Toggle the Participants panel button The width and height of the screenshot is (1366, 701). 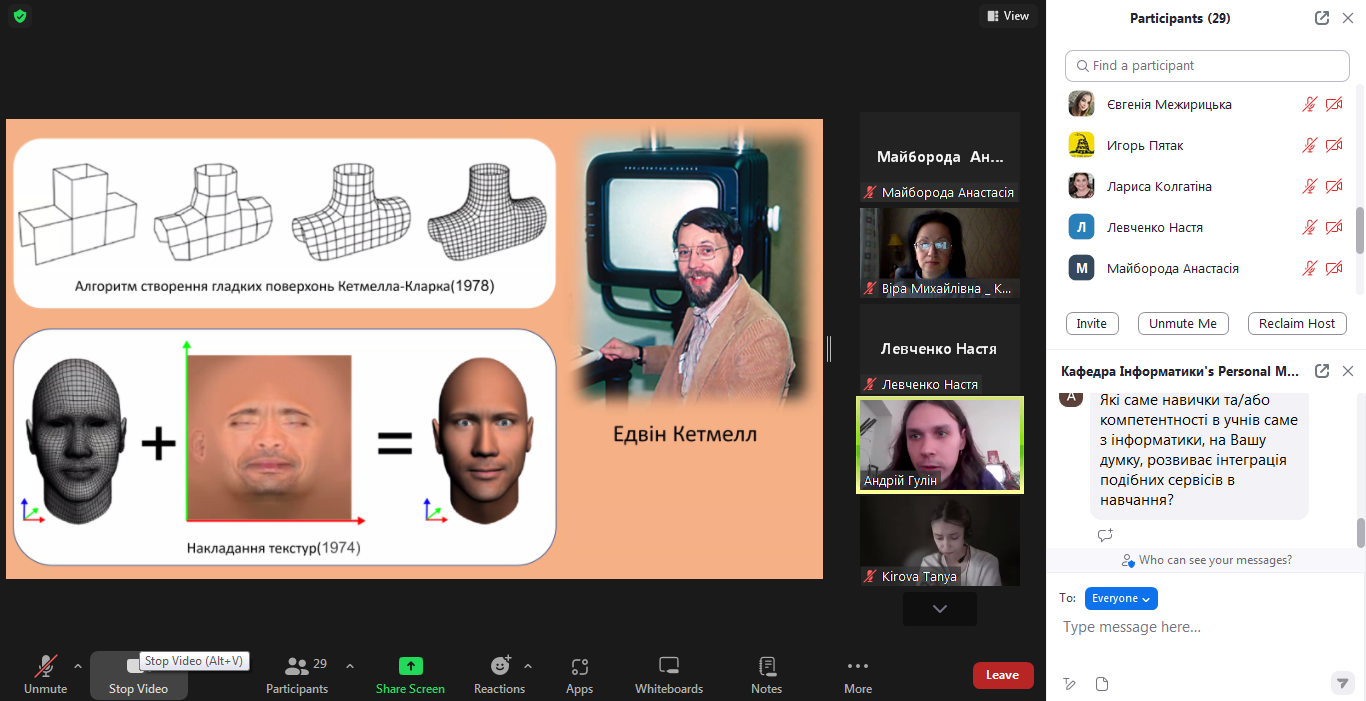(297, 675)
